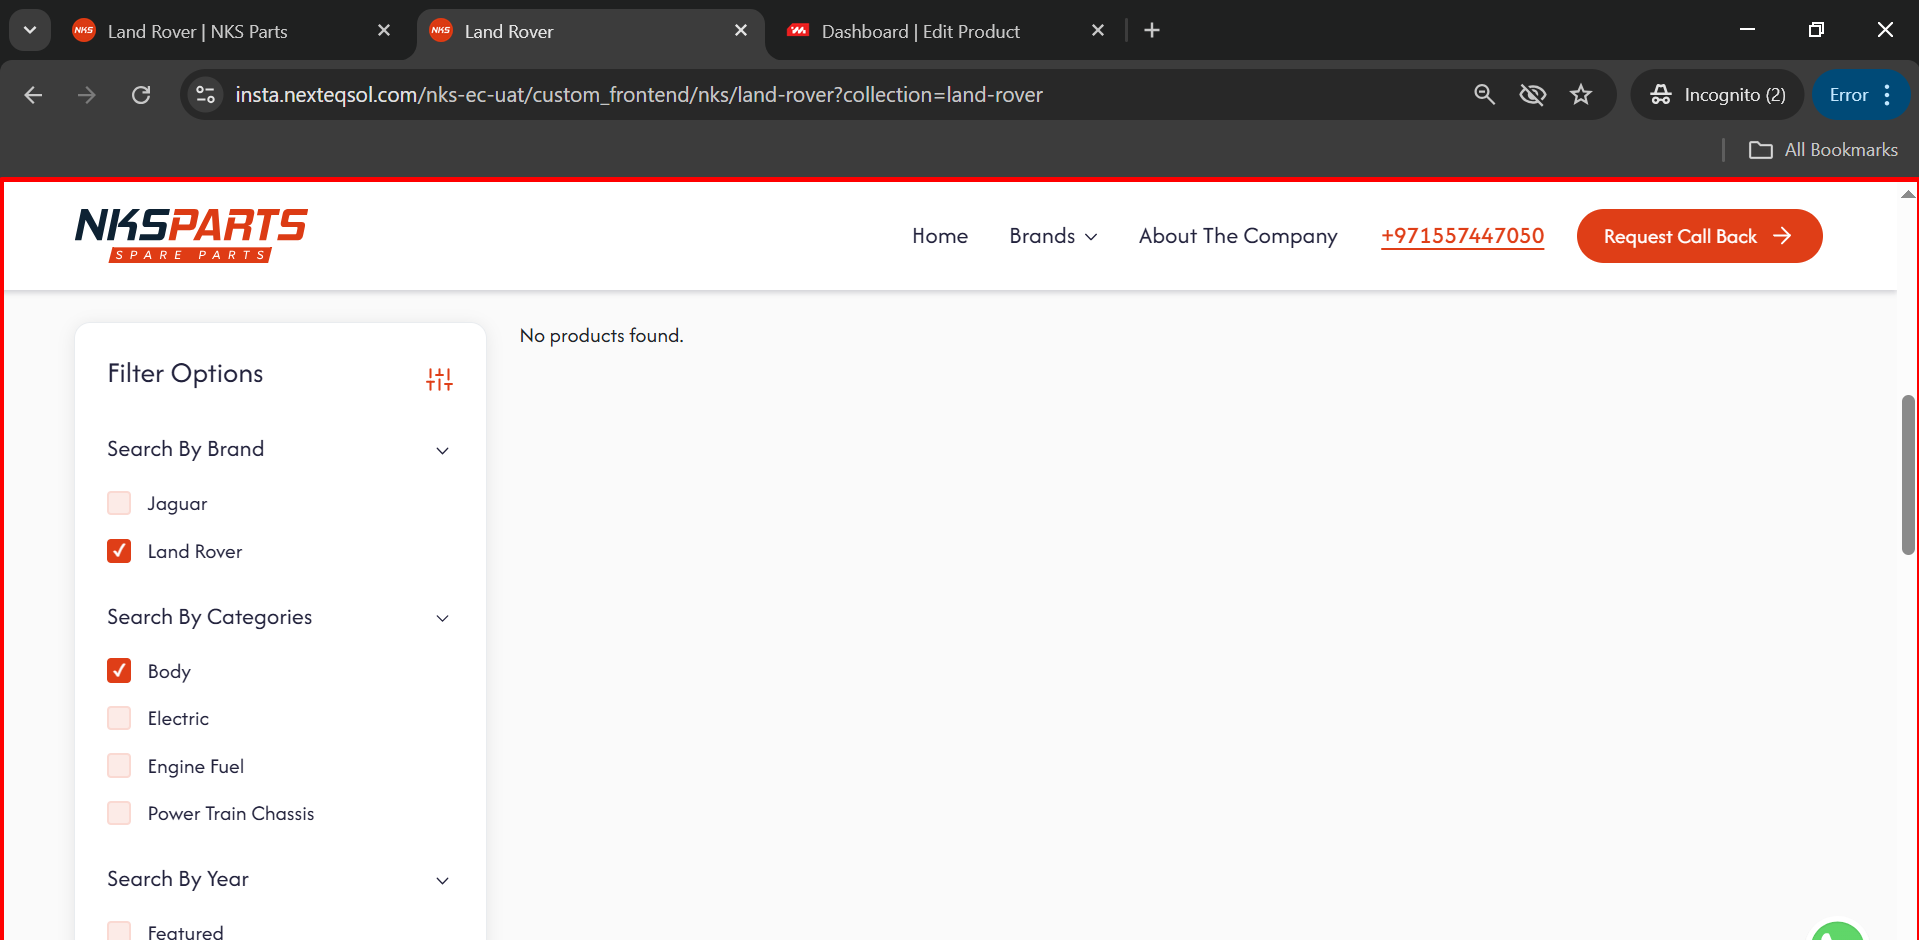
Task: Go to About The Company page
Action: click(1237, 236)
